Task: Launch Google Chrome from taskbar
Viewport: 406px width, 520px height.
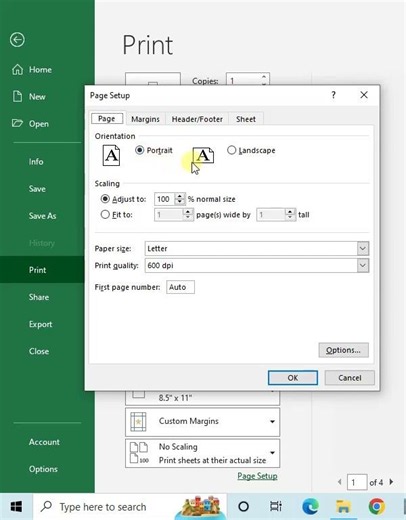Action: (x=377, y=507)
